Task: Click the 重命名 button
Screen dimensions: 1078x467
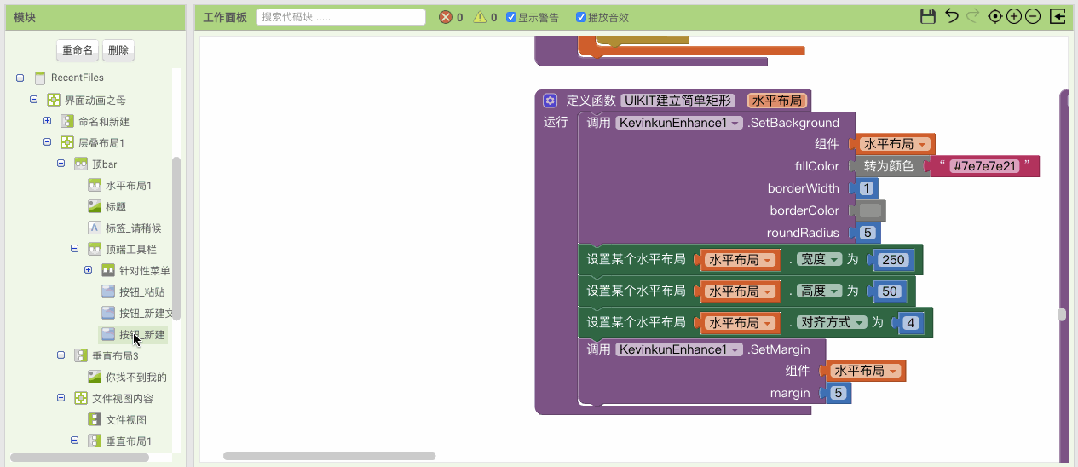Action: tap(77, 50)
